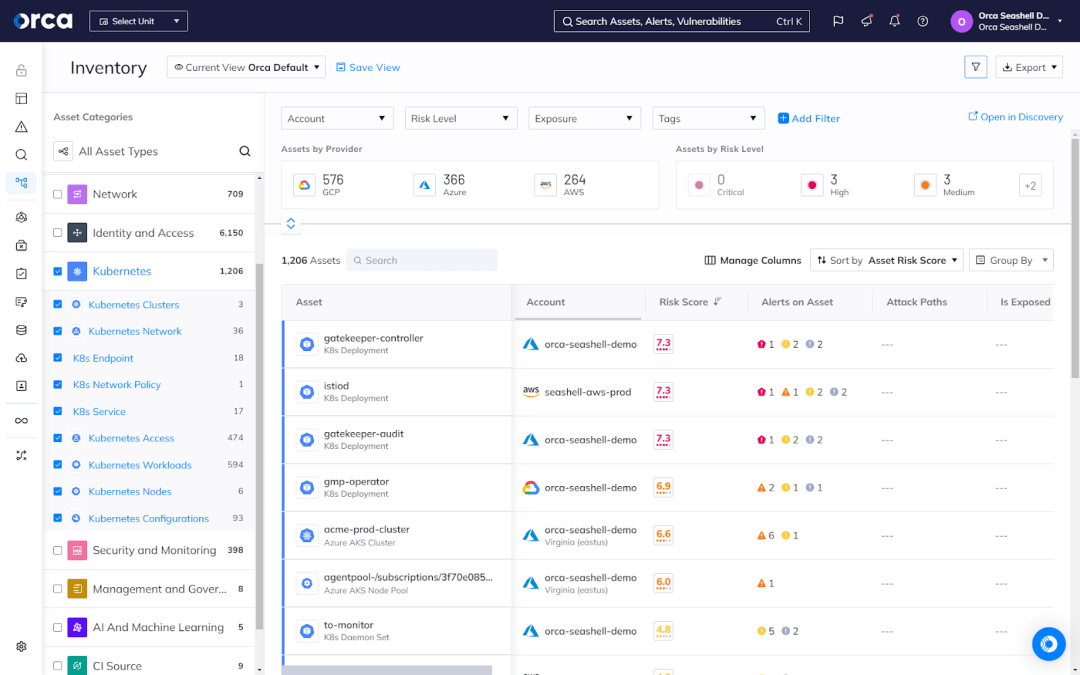Click the High risk level red indicator
Screen dimensions: 1080x675
tap(812, 185)
